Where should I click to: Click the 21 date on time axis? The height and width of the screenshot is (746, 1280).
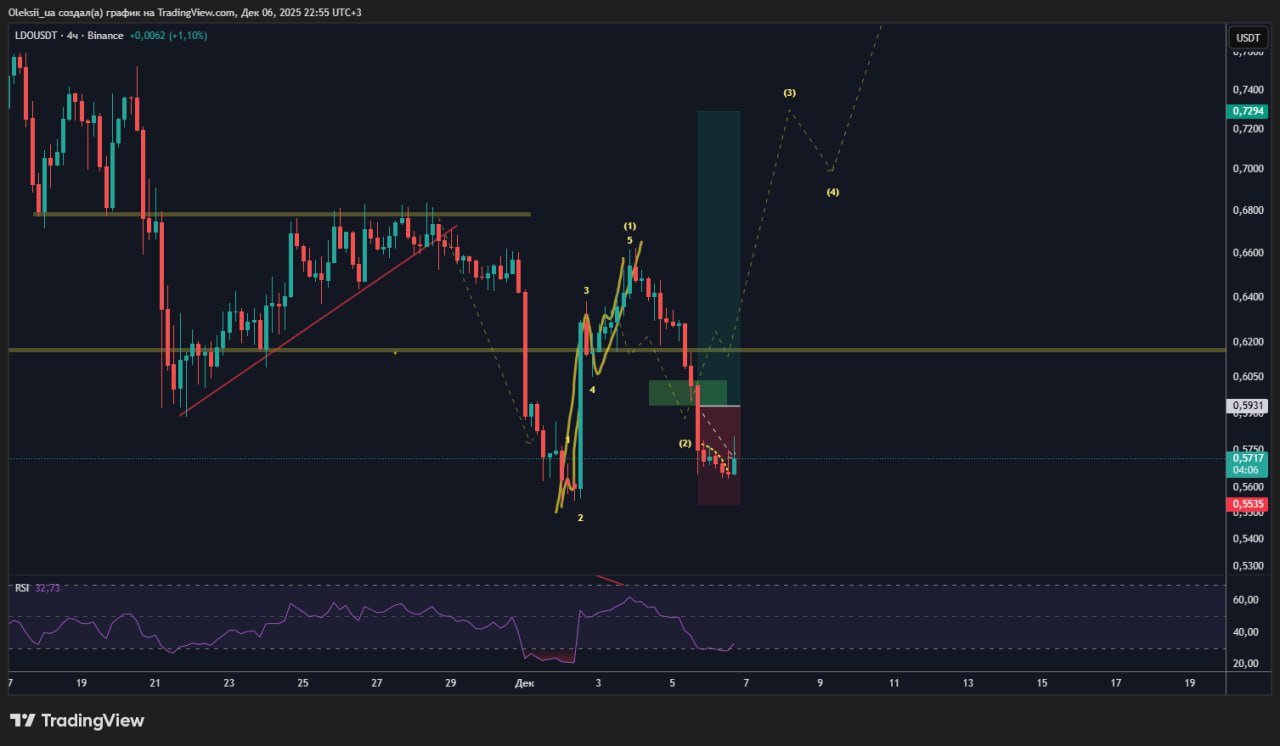coord(155,683)
